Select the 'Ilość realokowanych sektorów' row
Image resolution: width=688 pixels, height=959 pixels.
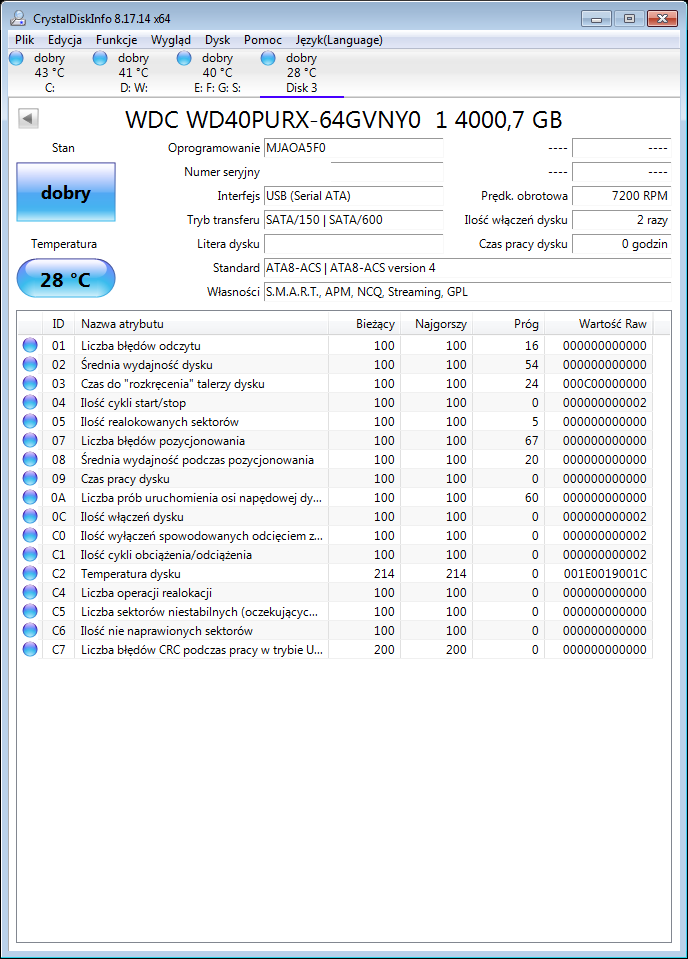pos(335,421)
